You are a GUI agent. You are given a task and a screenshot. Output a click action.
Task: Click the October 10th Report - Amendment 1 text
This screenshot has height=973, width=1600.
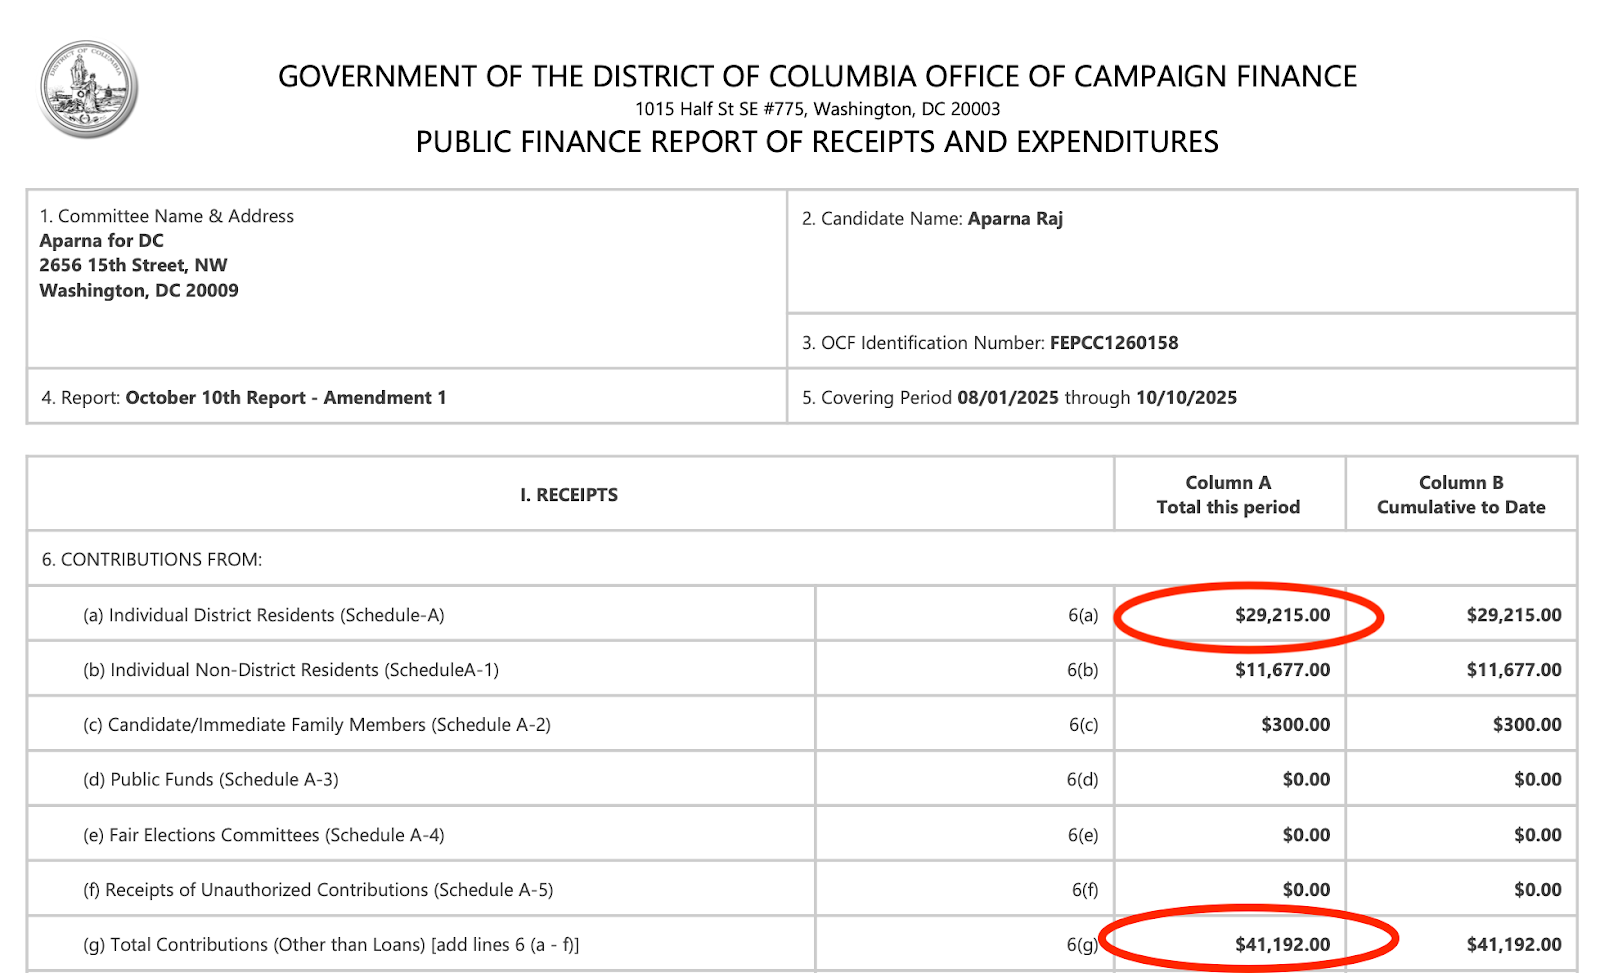(x=286, y=398)
